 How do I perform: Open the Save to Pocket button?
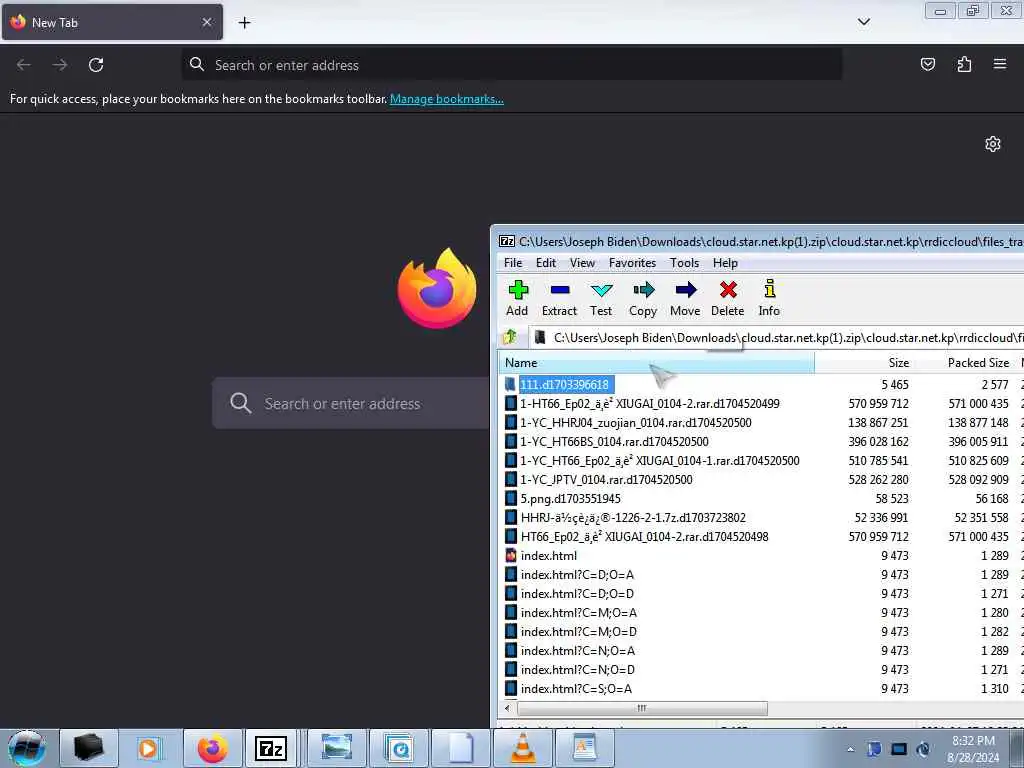(x=927, y=64)
